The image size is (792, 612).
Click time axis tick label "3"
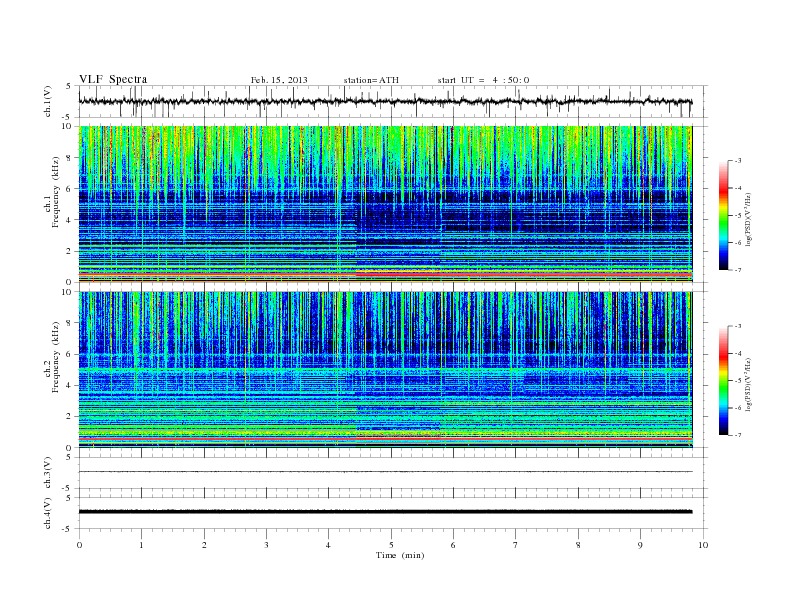click(x=266, y=545)
